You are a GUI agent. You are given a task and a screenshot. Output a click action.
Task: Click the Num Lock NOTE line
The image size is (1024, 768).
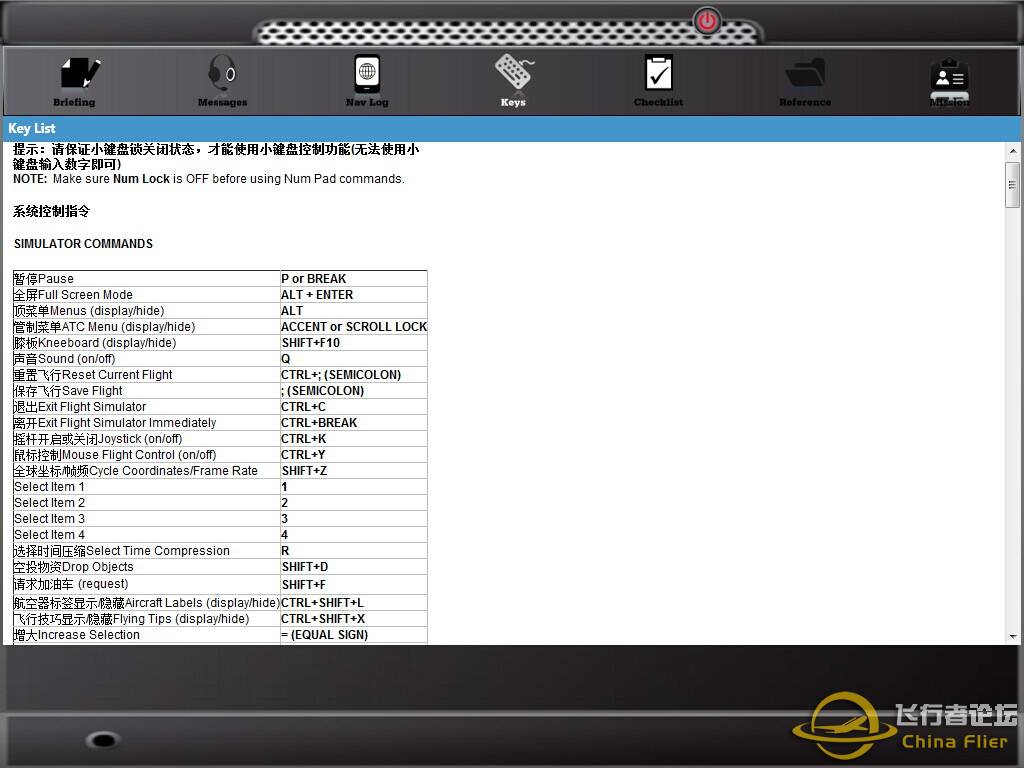point(209,179)
